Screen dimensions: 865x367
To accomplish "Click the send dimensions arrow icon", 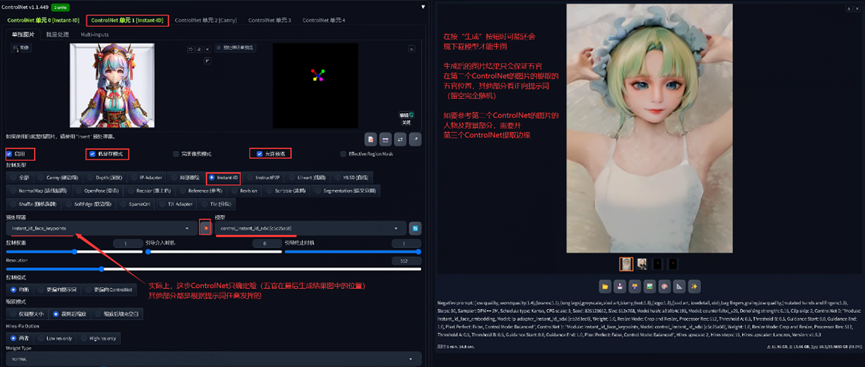I will coord(415,139).
